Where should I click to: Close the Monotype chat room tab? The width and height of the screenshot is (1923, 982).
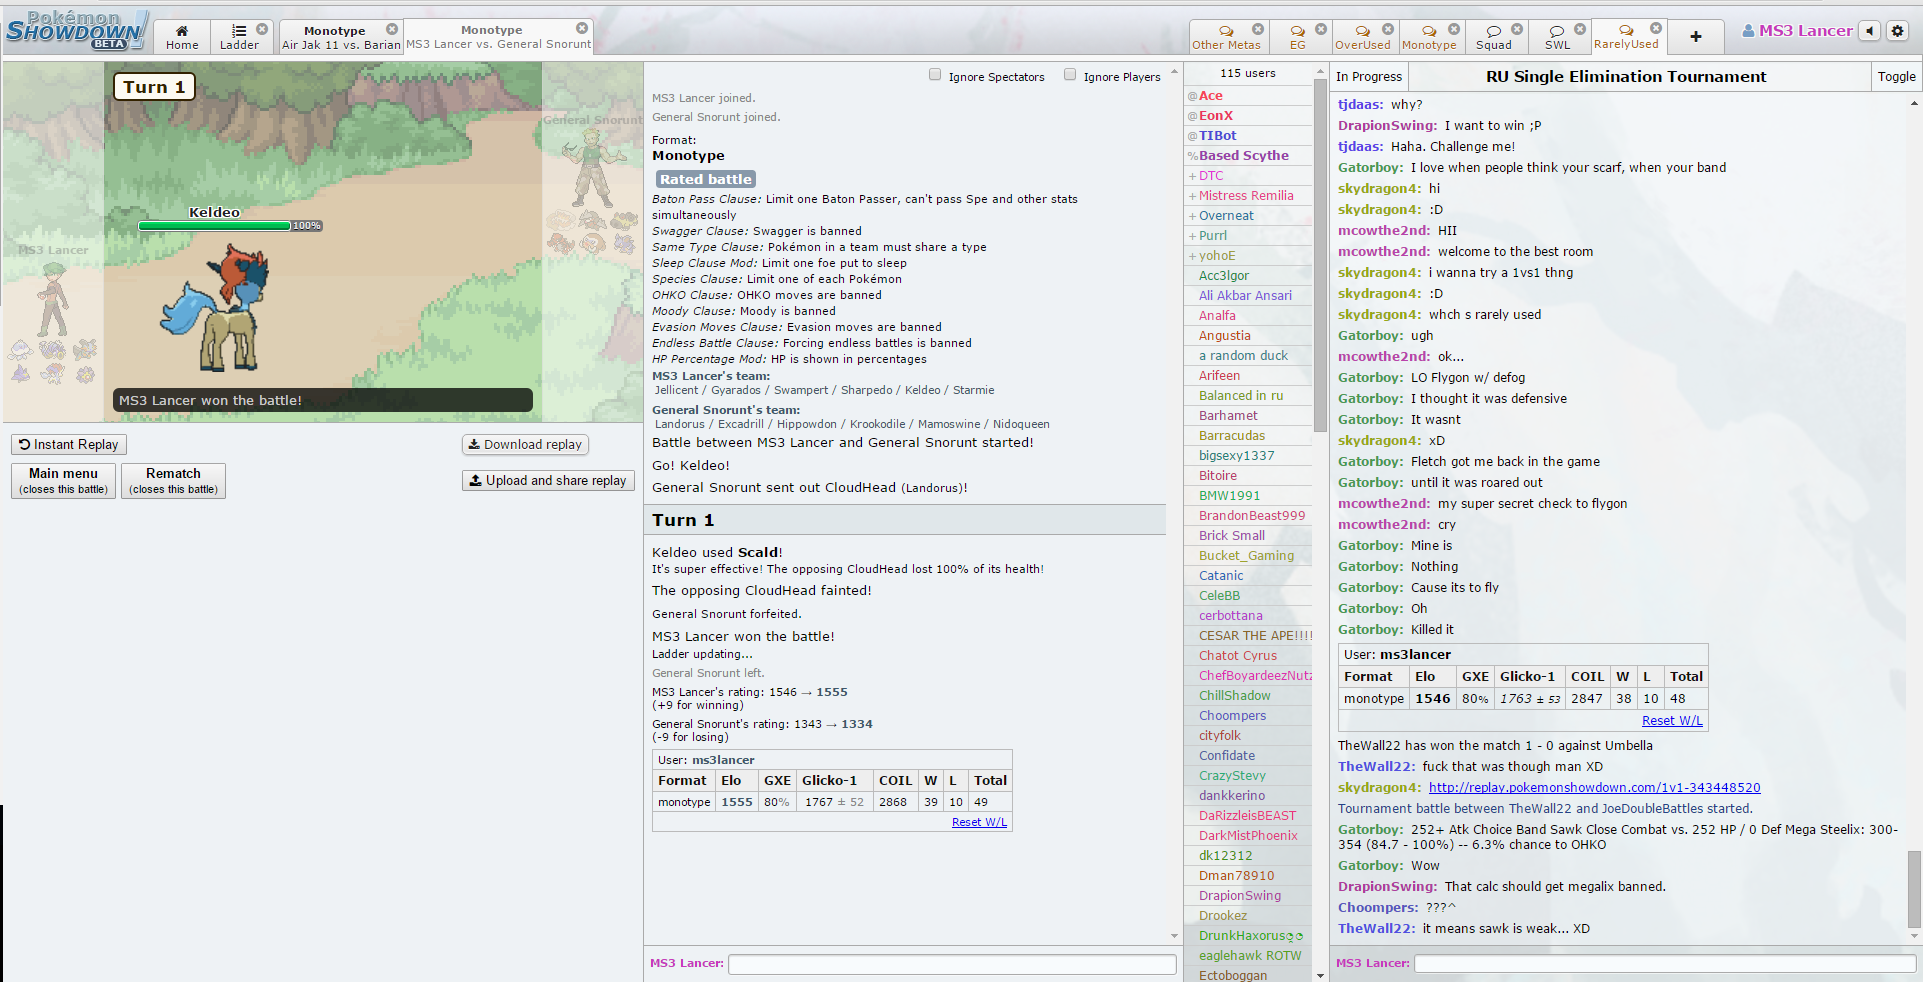coord(1454,29)
